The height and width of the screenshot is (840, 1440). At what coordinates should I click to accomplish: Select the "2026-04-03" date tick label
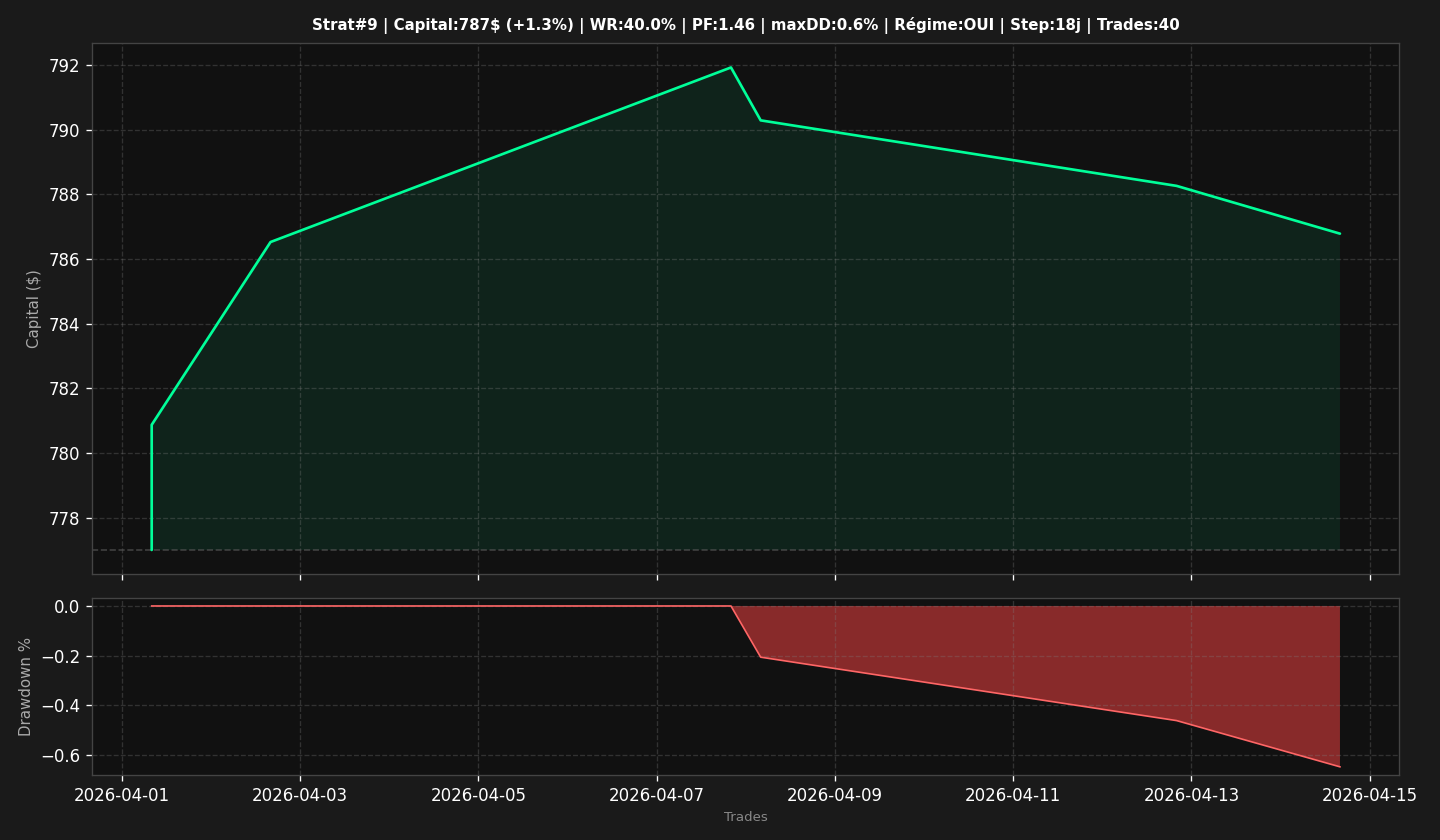[300, 795]
